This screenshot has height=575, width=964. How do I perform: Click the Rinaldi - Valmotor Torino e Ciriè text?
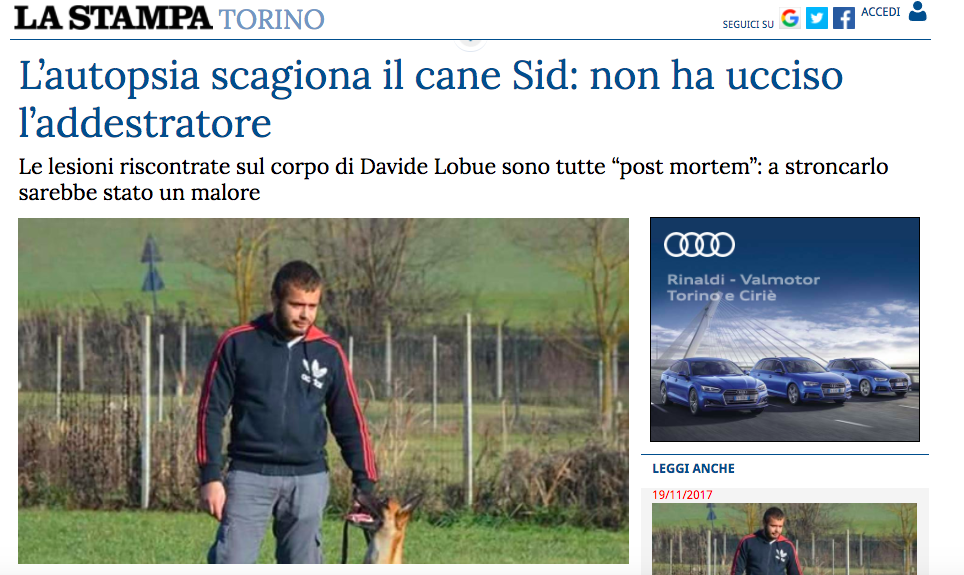click(743, 287)
